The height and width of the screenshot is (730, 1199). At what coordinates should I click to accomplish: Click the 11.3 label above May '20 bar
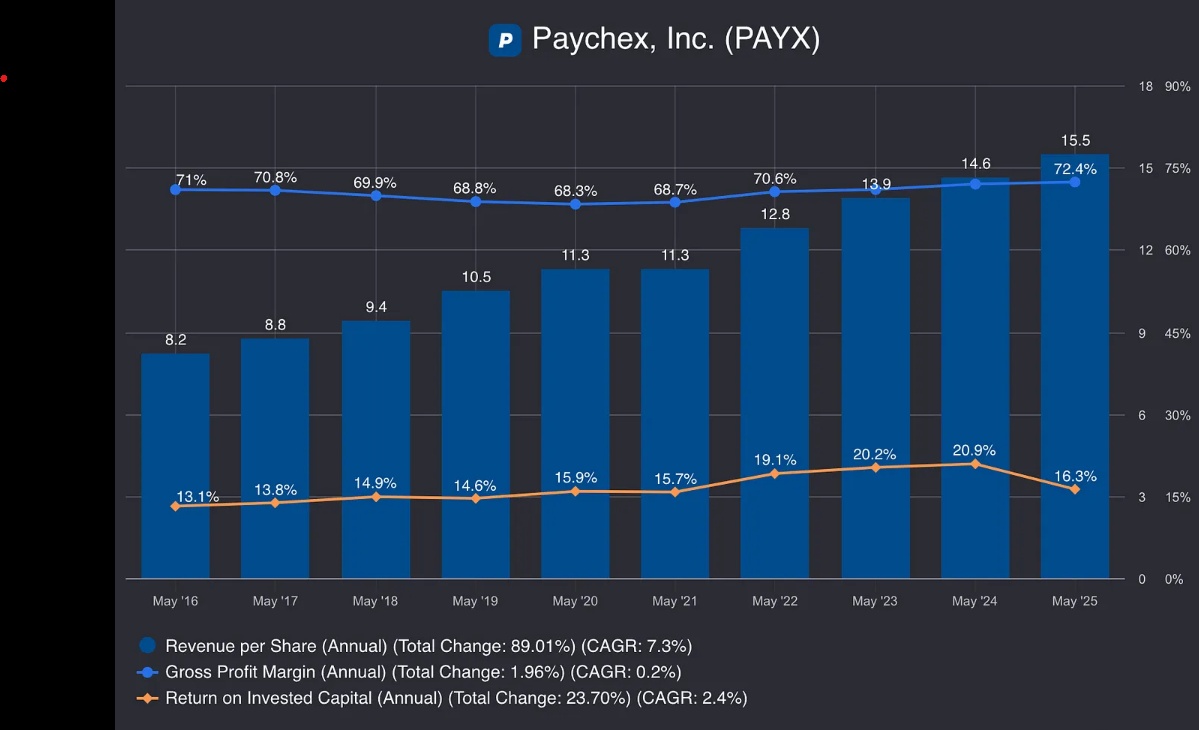coord(576,255)
